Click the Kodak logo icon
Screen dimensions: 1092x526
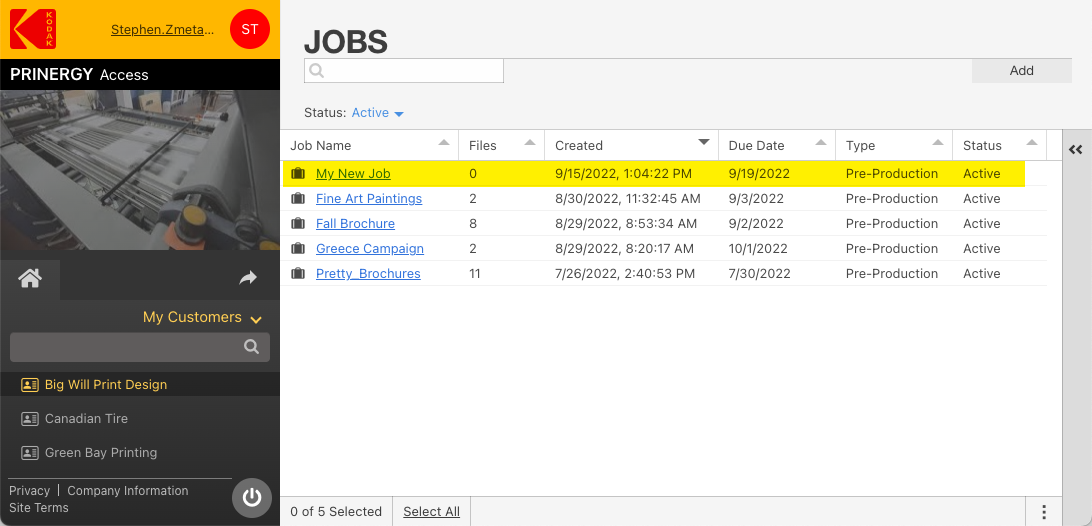(32, 29)
